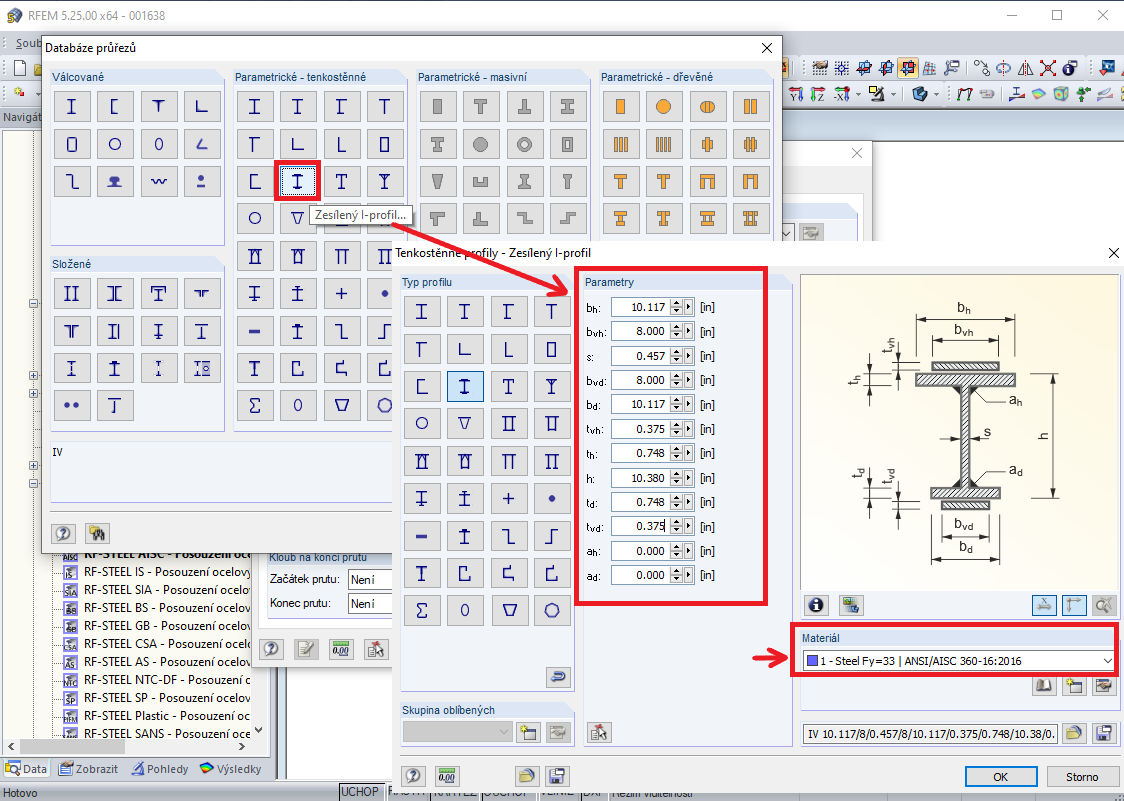1124x801 pixels.
Task: Increase the s parameter with its up arrow
Action: point(676,352)
